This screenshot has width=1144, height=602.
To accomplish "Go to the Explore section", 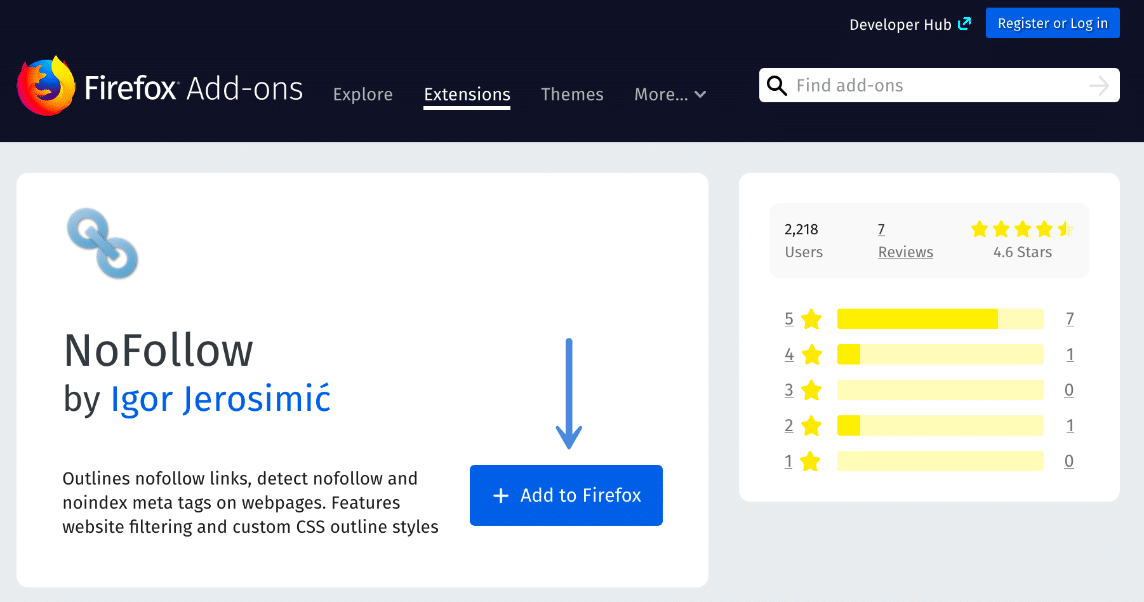I will click(363, 94).
